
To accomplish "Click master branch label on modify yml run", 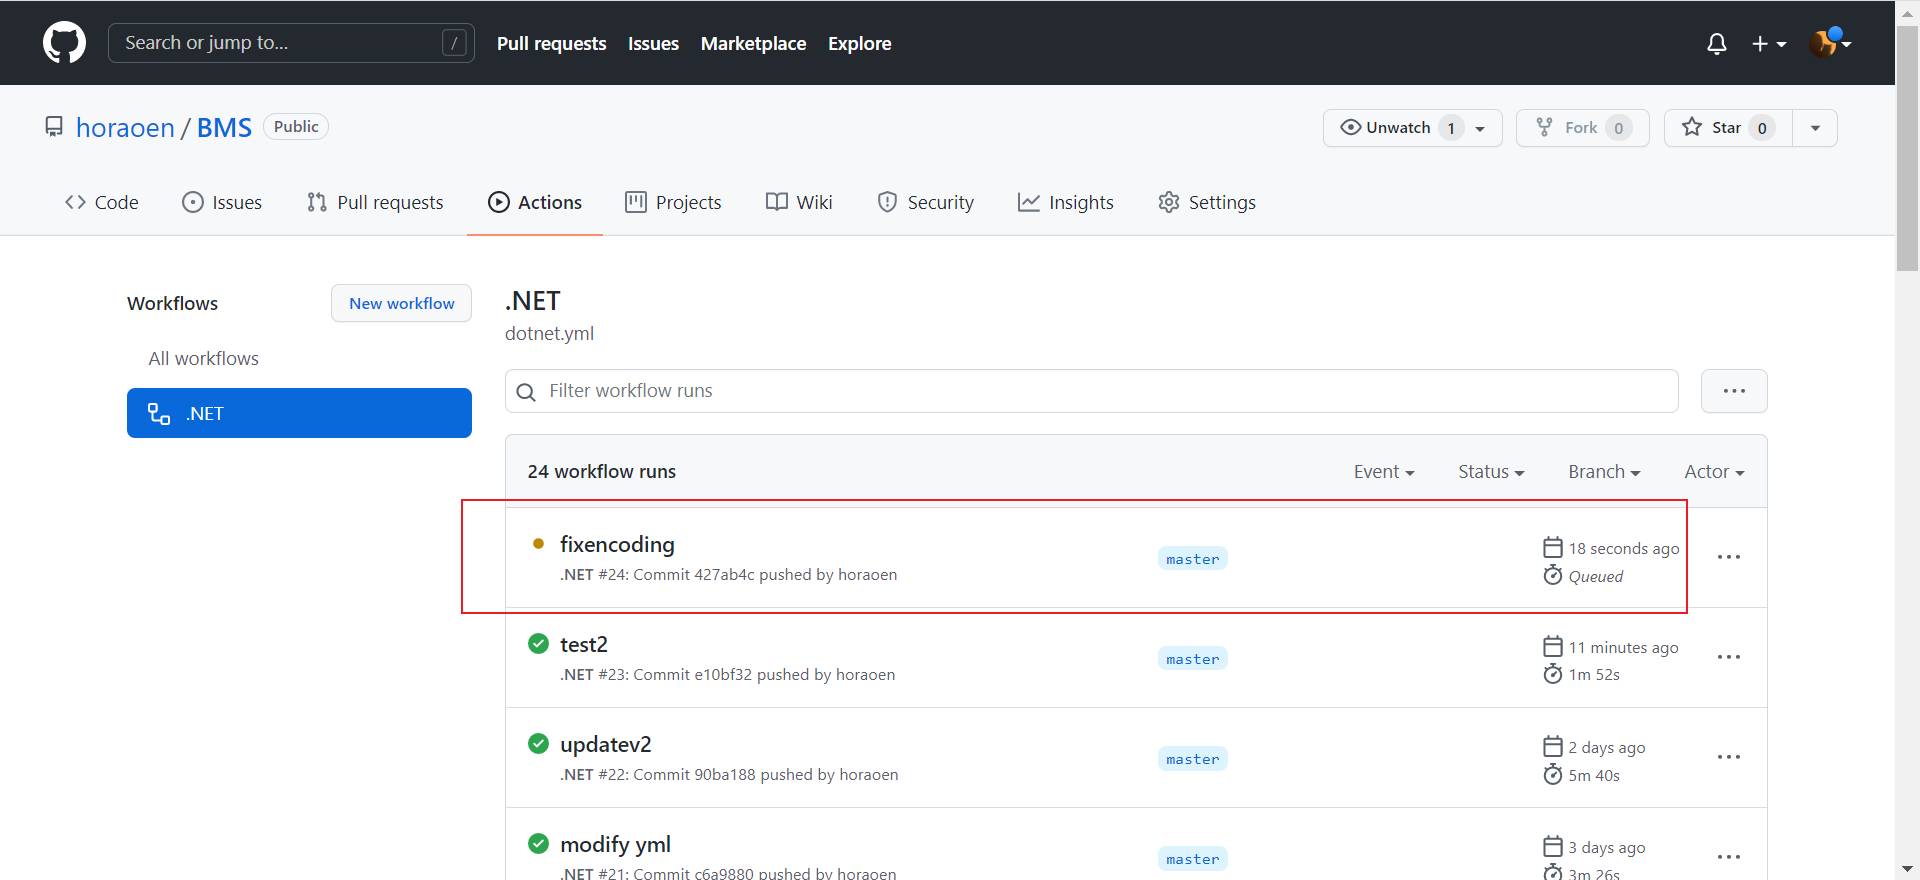I will pyautogui.click(x=1193, y=859).
